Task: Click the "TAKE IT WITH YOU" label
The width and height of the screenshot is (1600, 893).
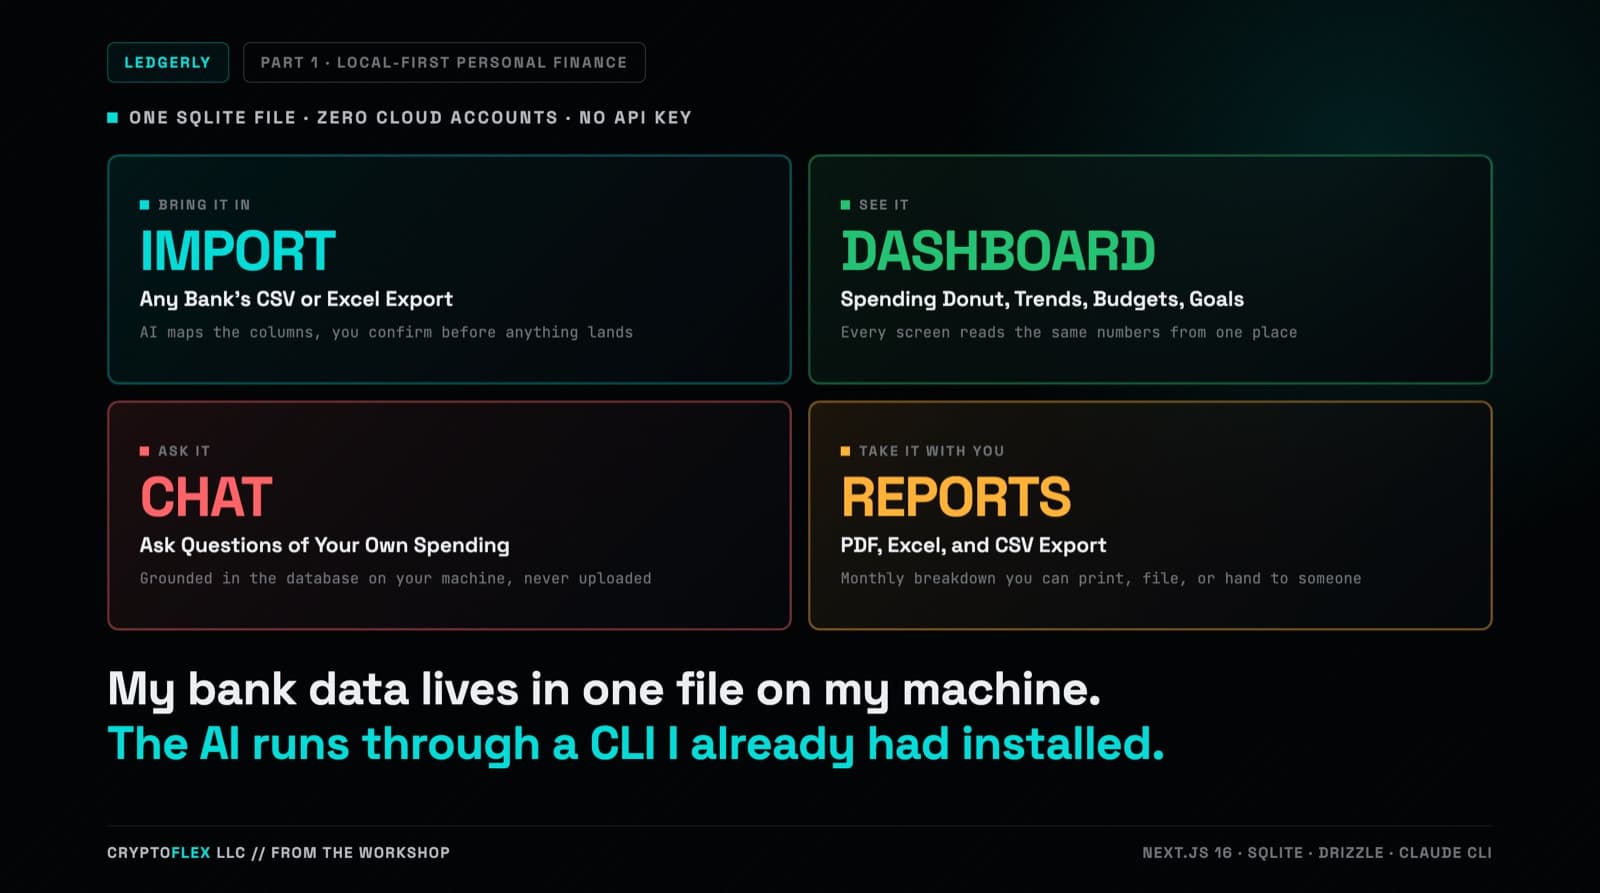Action: pyautogui.click(x=932, y=451)
